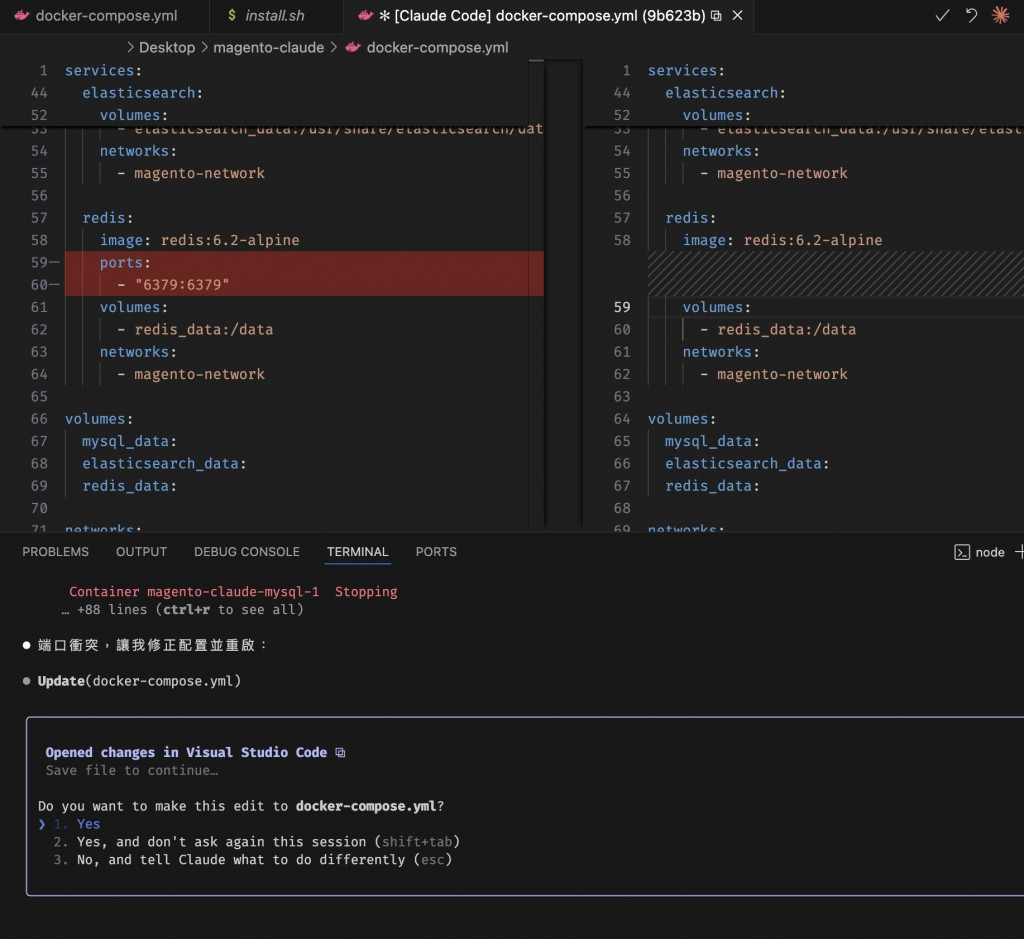Click the sticky elasticsearch: header in the left pane
The width and height of the screenshot is (1024, 939).
click(142, 93)
